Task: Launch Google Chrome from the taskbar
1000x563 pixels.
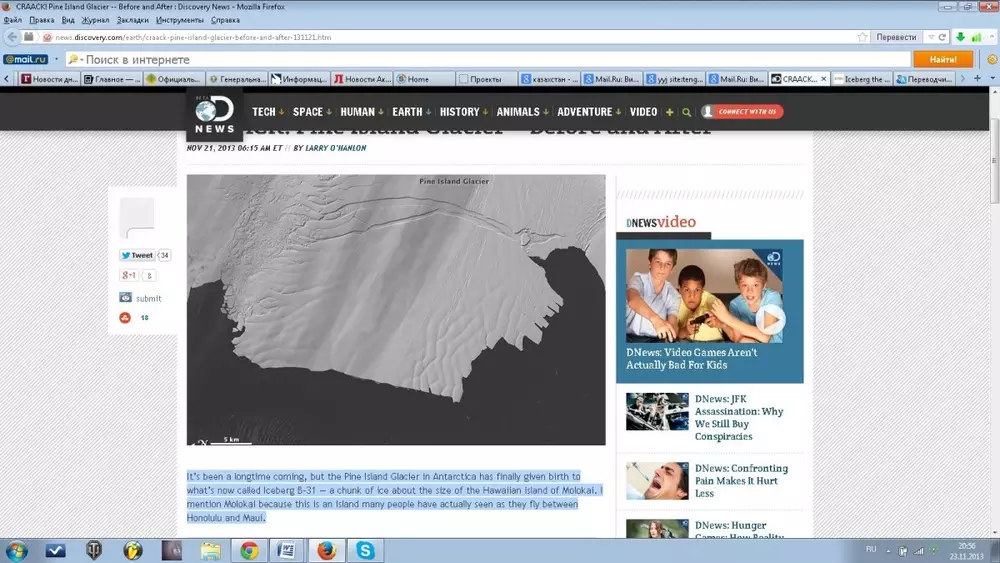Action: click(249, 550)
